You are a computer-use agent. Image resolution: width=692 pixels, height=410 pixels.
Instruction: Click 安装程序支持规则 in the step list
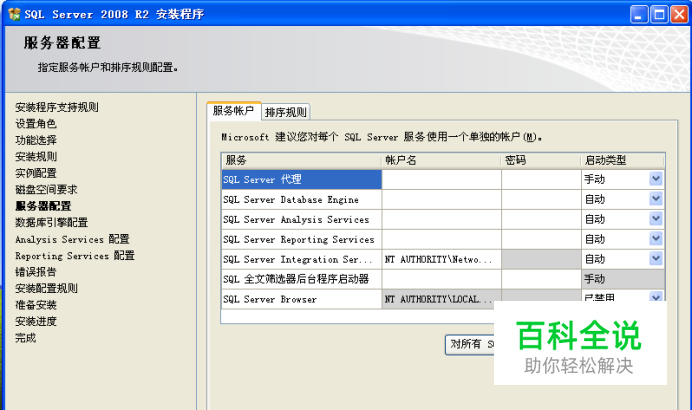[x=57, y=107]
